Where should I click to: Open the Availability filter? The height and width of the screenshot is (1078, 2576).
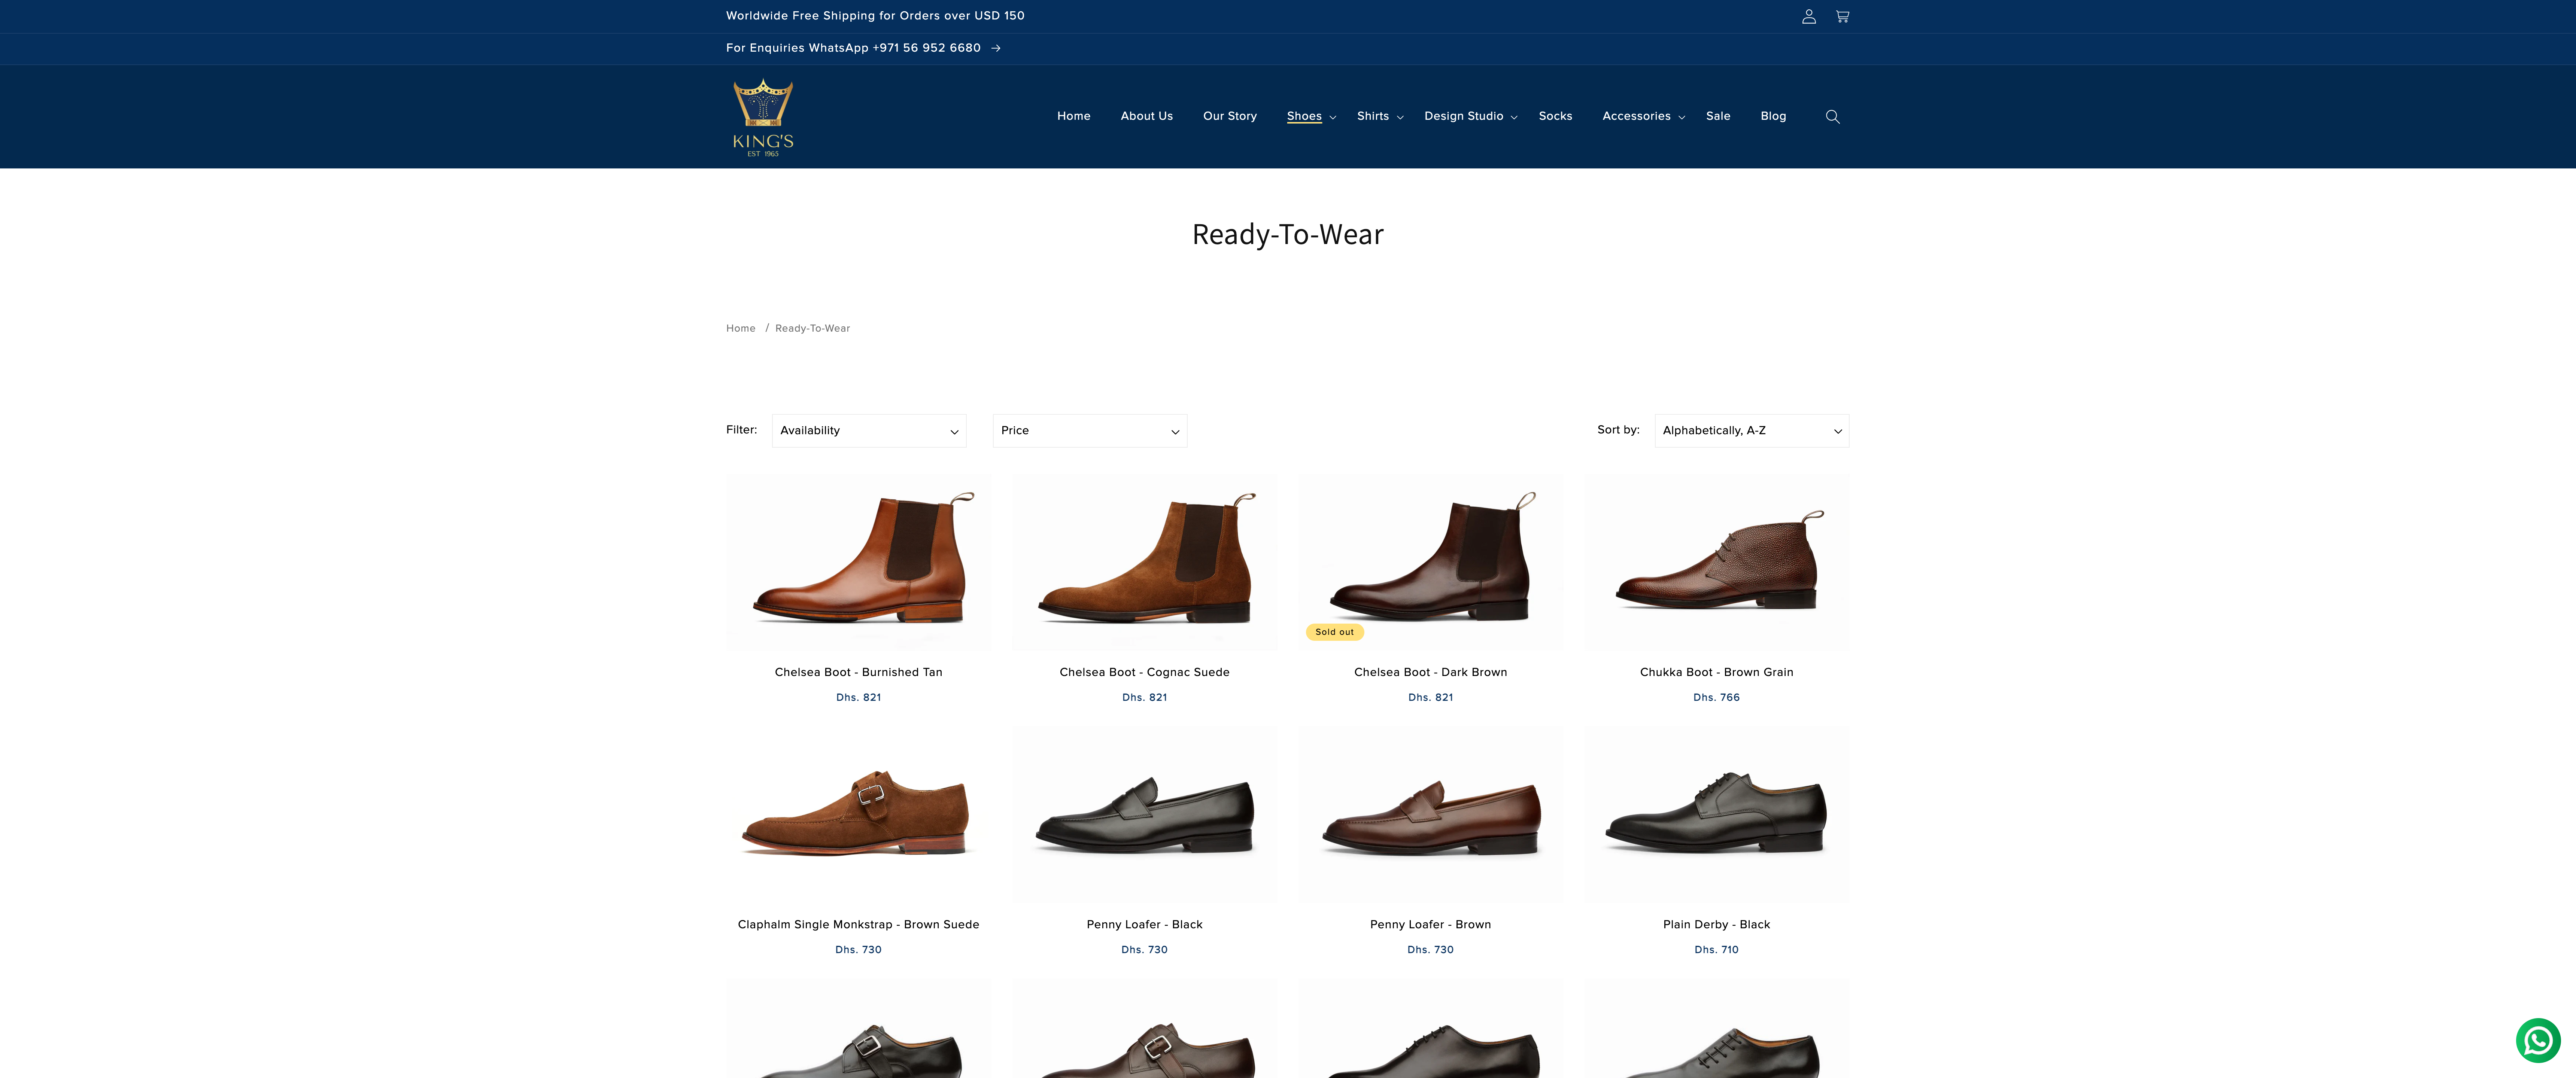point(868,430)
